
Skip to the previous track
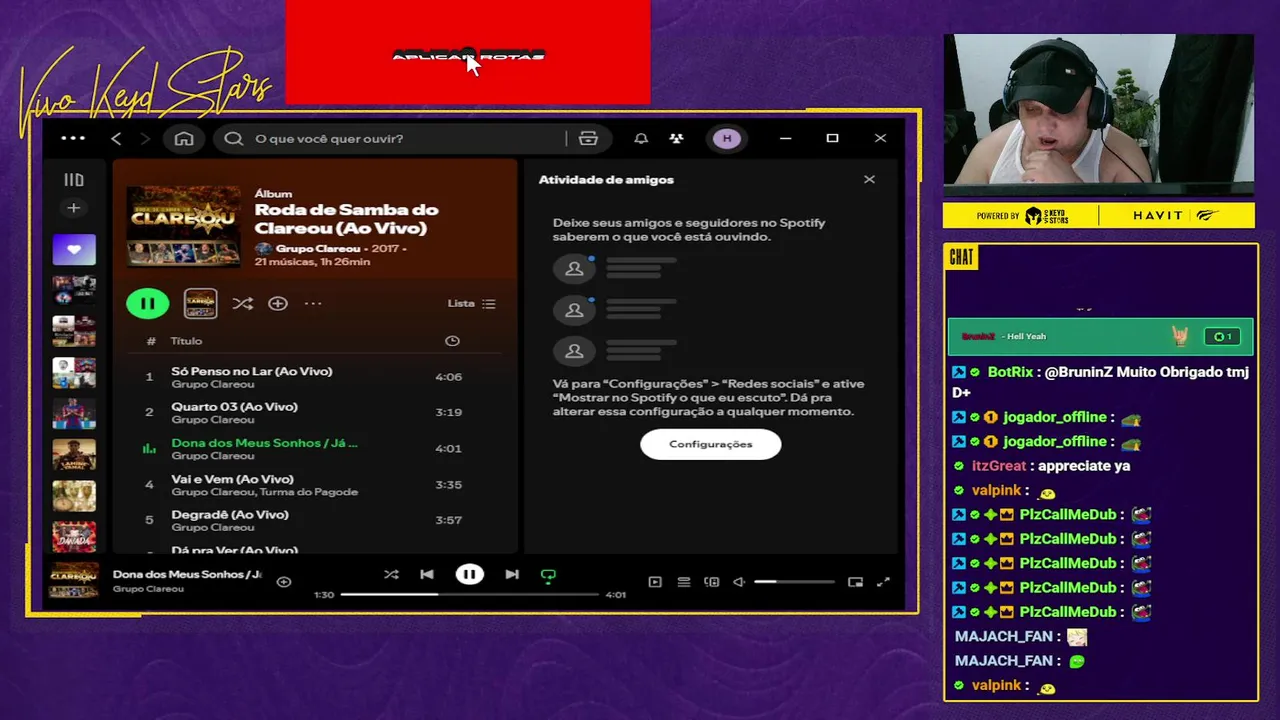coord(427,575)
